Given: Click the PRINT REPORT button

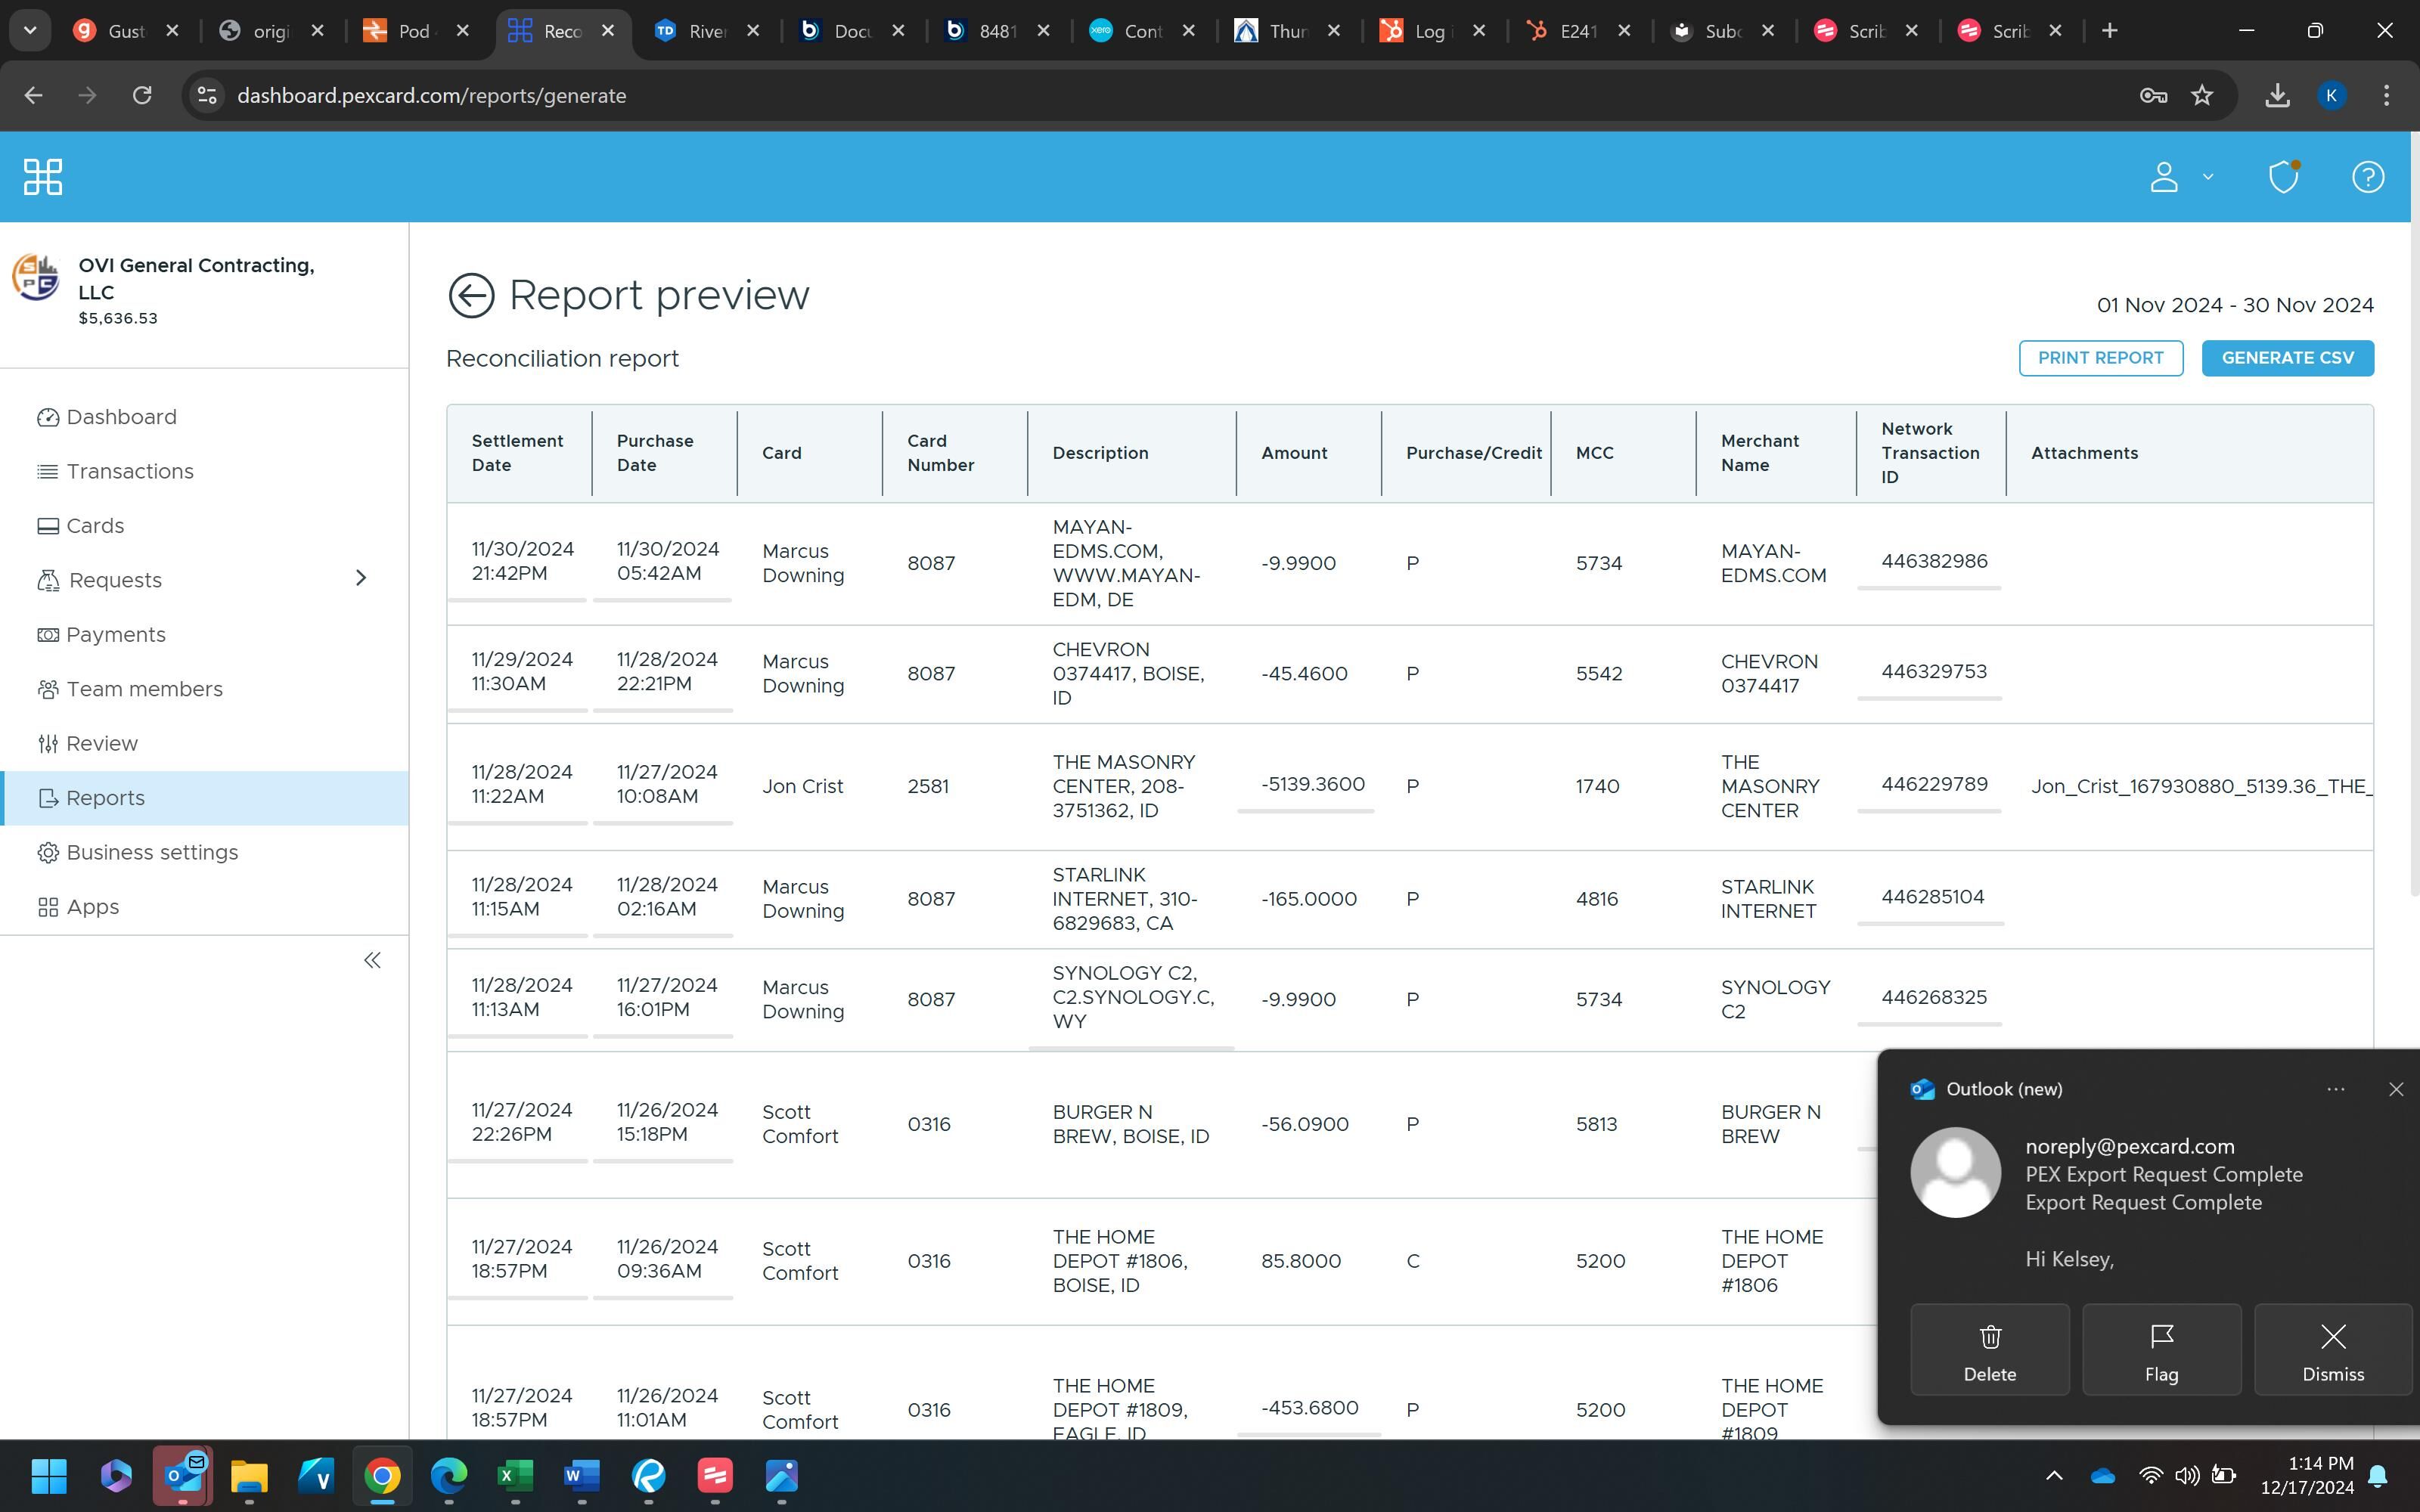Looking at the screenshot, I should click(x=2100, y=358).
